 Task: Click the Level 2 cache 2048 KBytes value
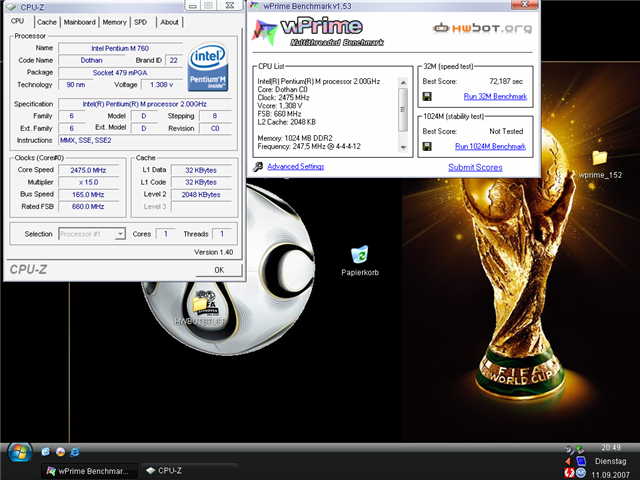click(201, 195)
